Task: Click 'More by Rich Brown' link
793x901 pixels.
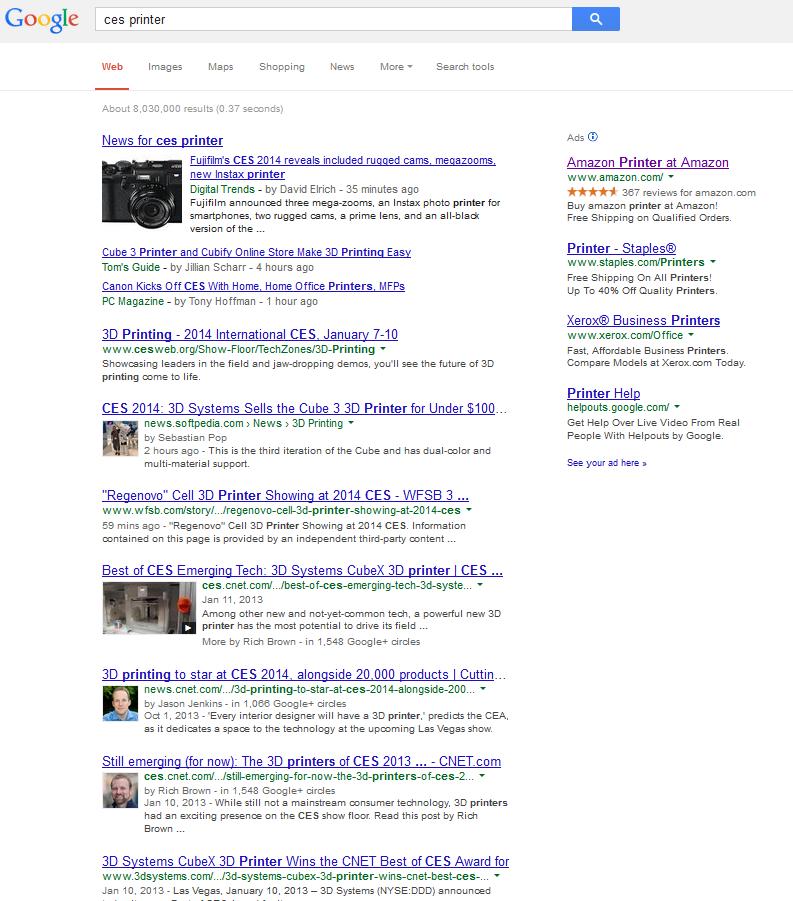Action: point(249,641)
